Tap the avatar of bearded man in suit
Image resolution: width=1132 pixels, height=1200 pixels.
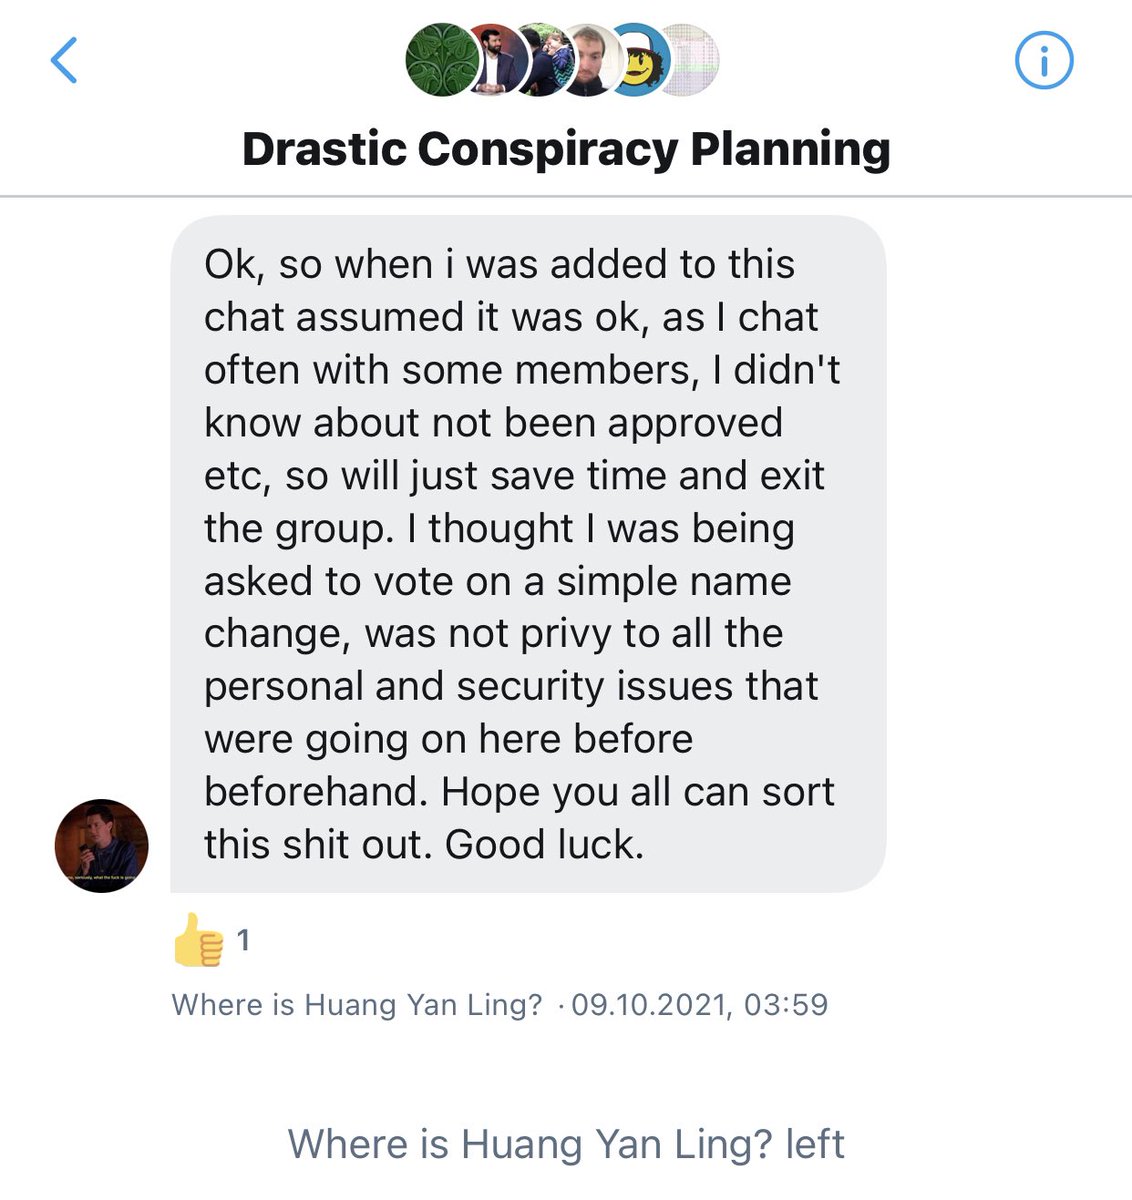(x=492, y=60)
